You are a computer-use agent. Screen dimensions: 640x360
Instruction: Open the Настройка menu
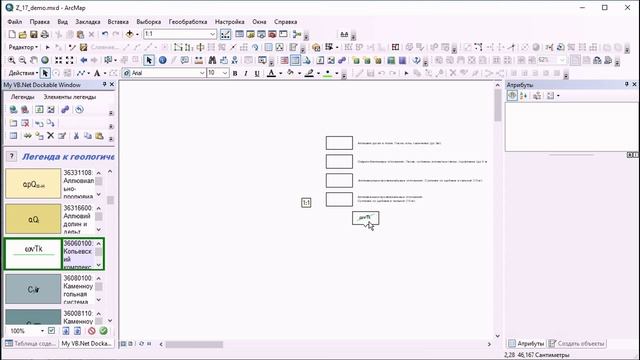tap(229, 22)
